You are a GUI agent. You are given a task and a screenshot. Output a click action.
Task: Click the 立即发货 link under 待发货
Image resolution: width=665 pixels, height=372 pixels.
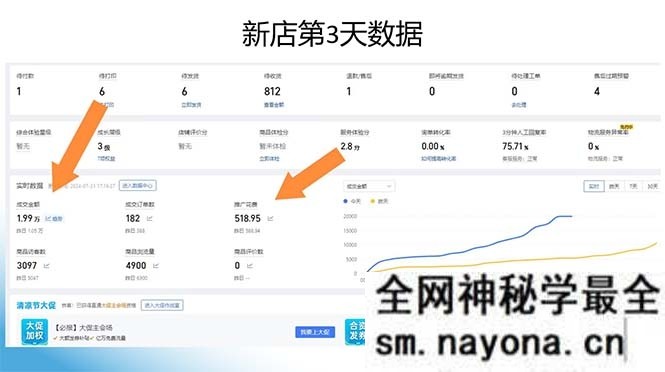point(191,105)
